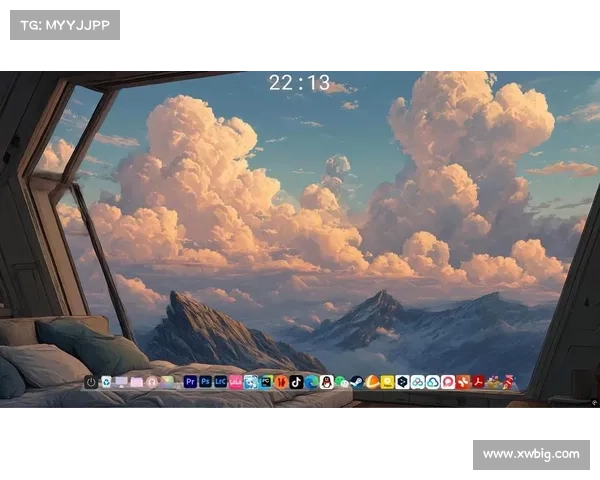Open the Recycle Bin from the dock
This screenshot has width=600, height=480.
pos(106,381)
